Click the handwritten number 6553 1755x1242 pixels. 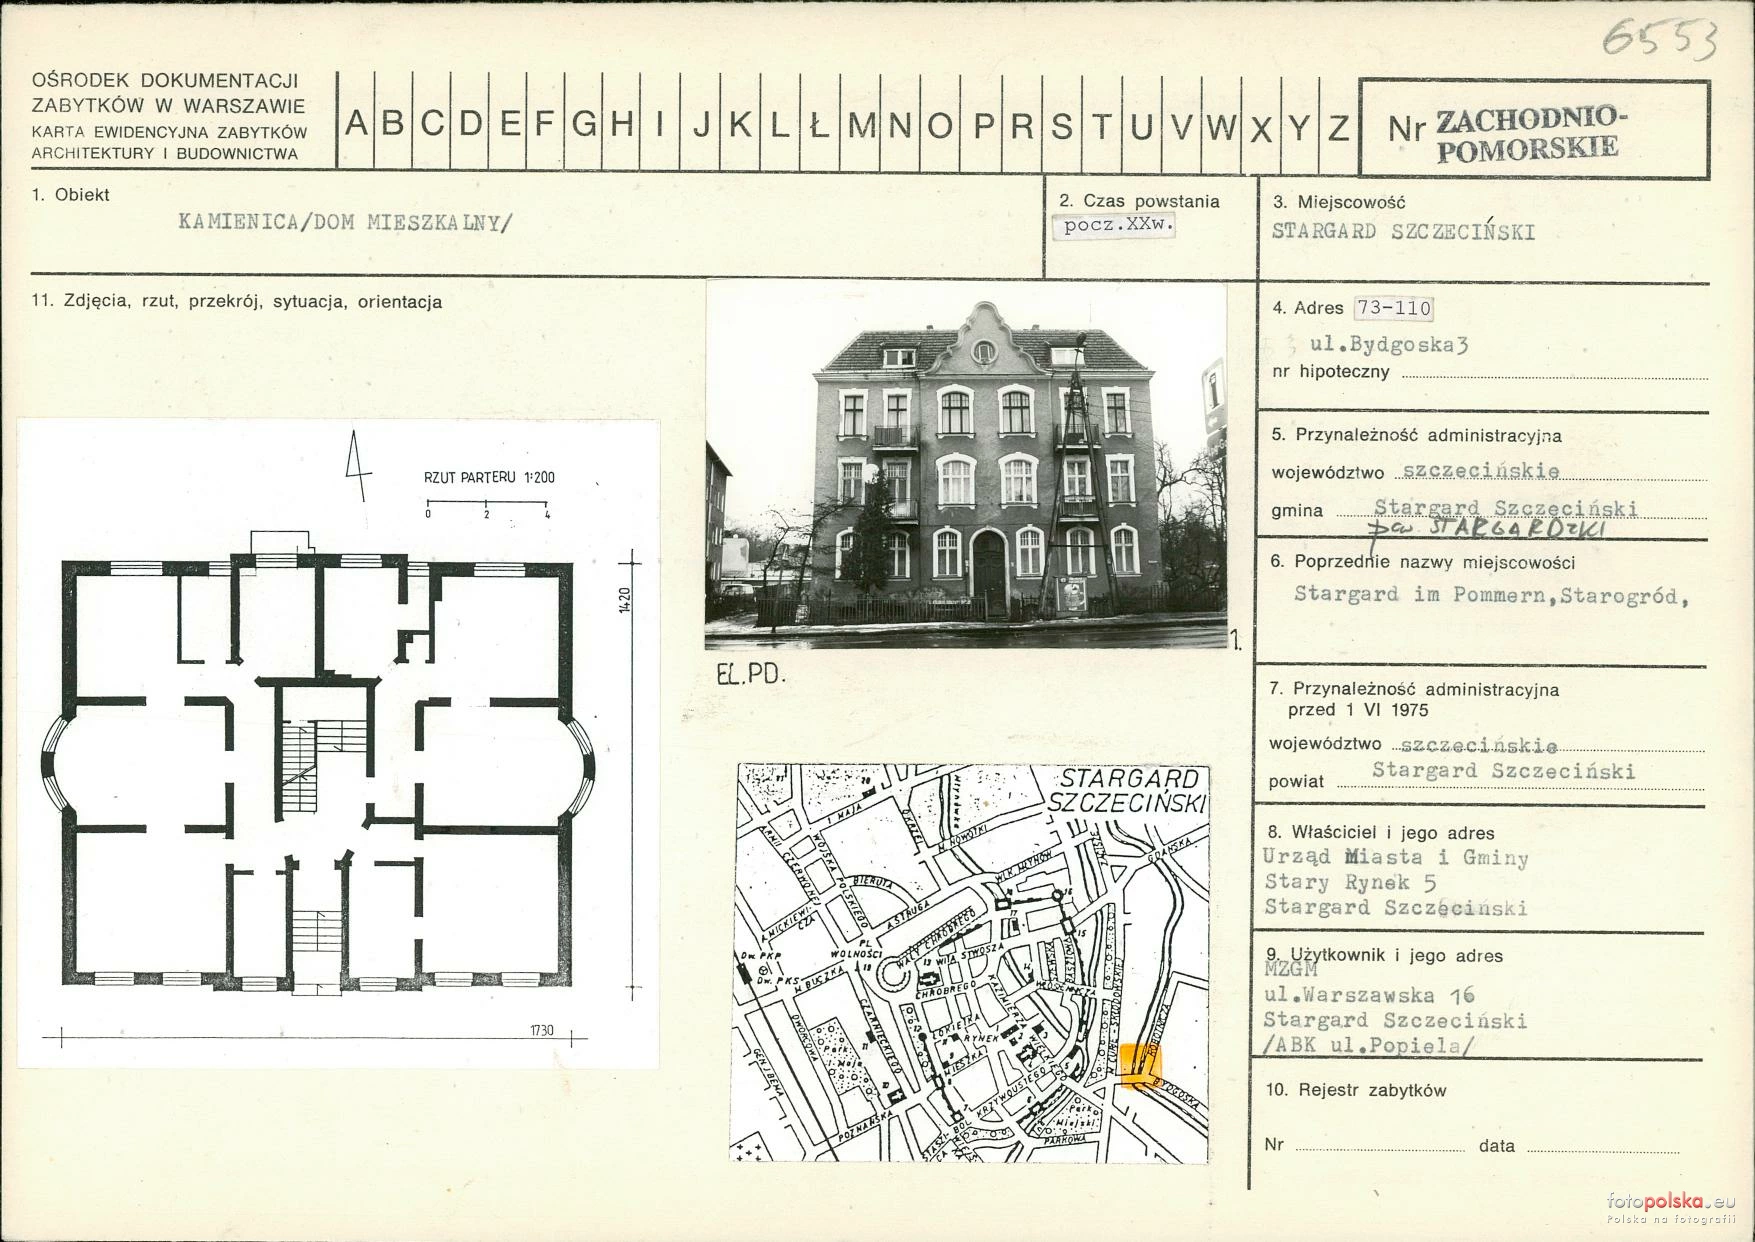1660,40
